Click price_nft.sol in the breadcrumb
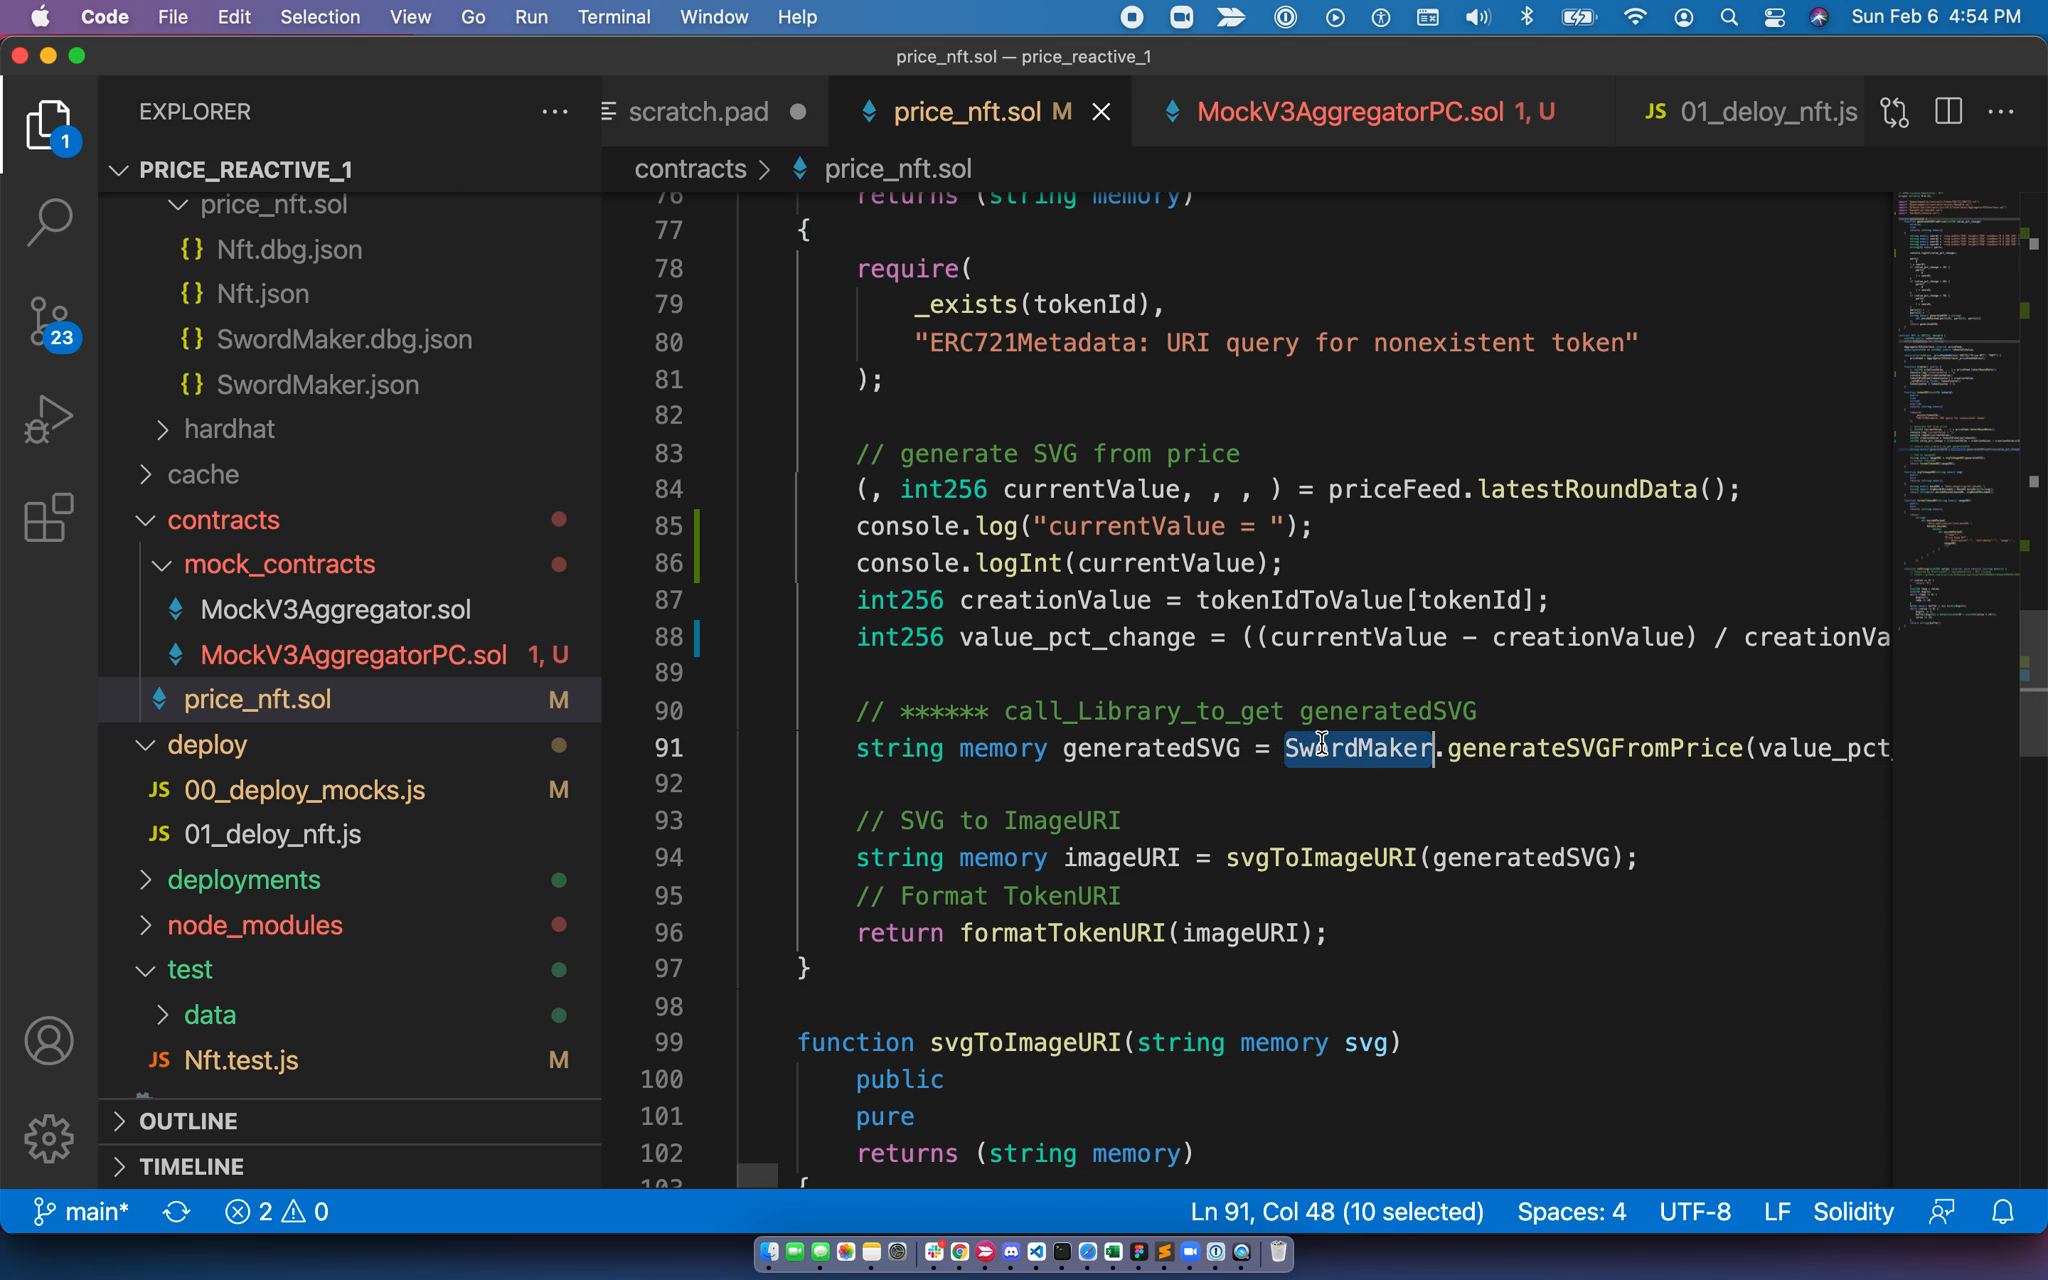The image size is (2048, 1280). 897,169
